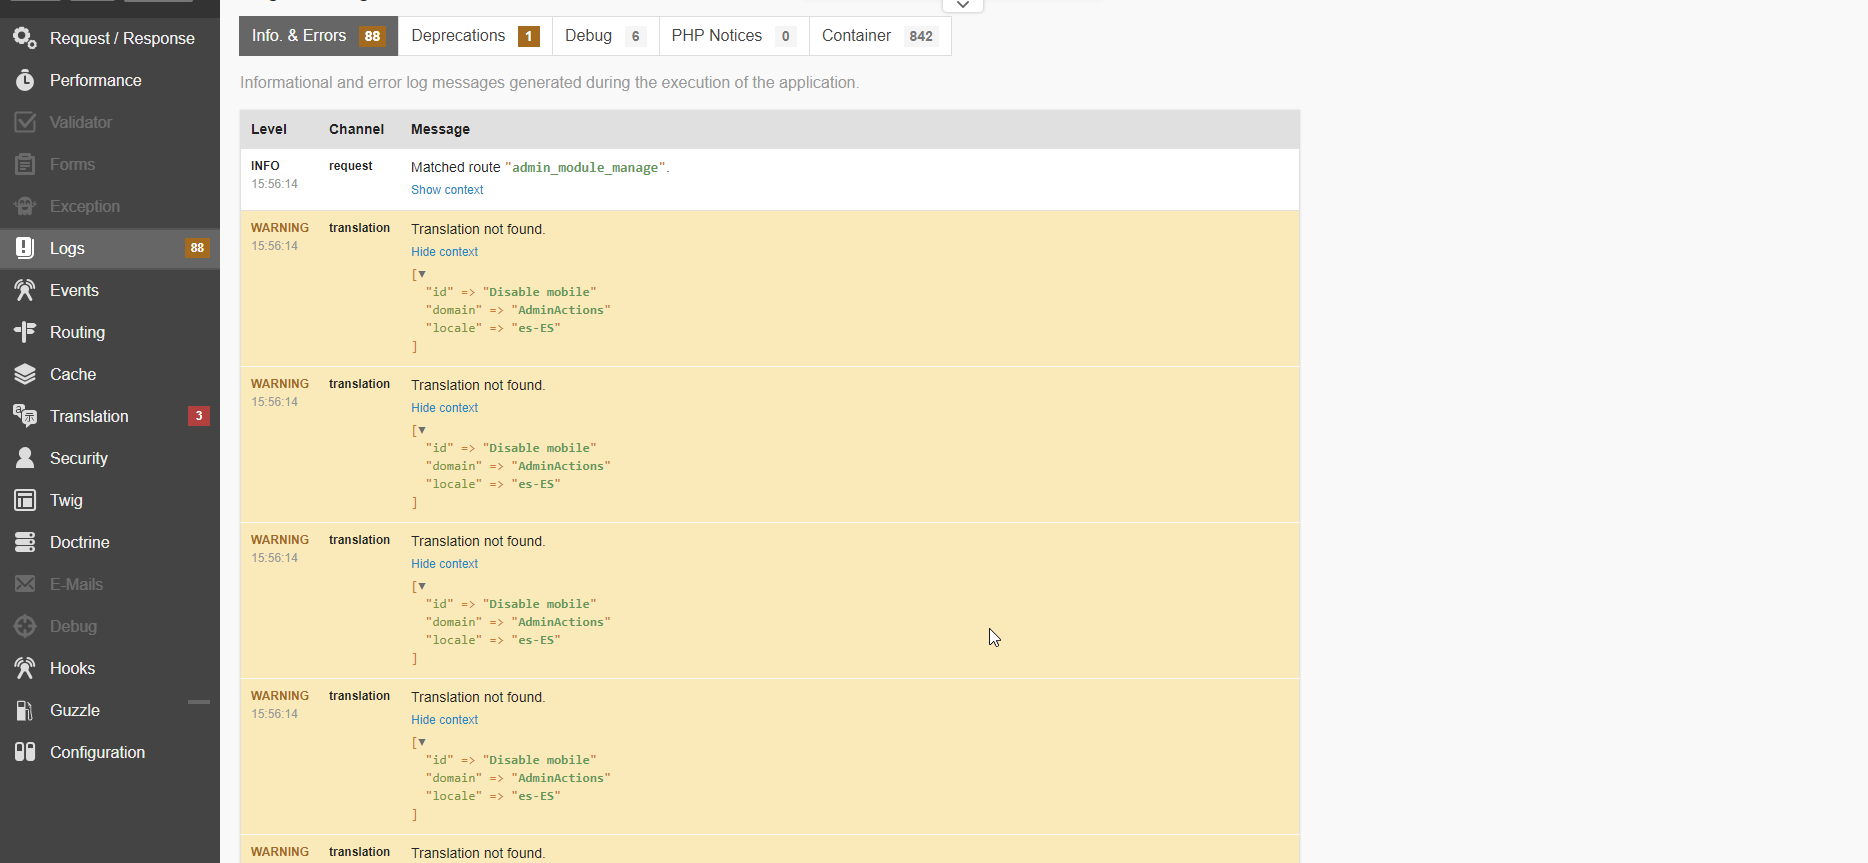
Task: Switch to the PHP Notices tab
Action: point(734,36)
